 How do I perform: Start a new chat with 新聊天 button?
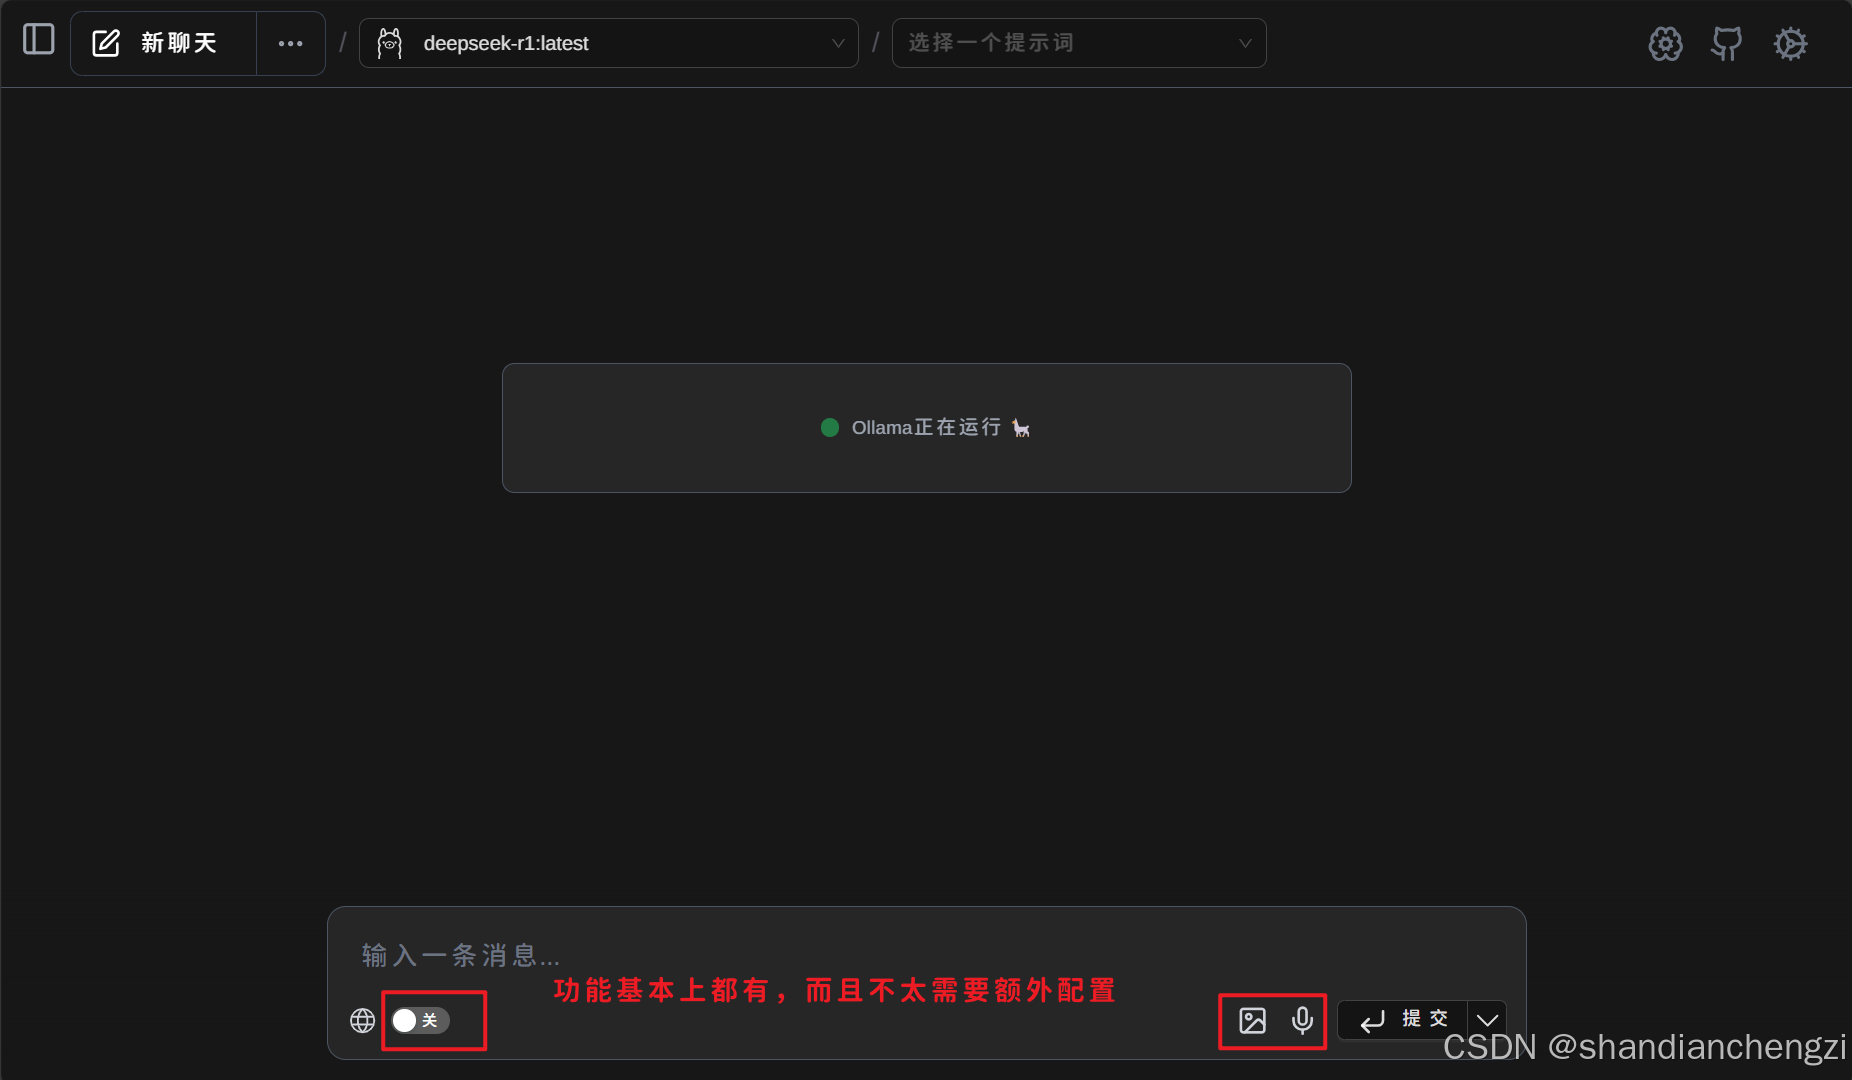164,43
